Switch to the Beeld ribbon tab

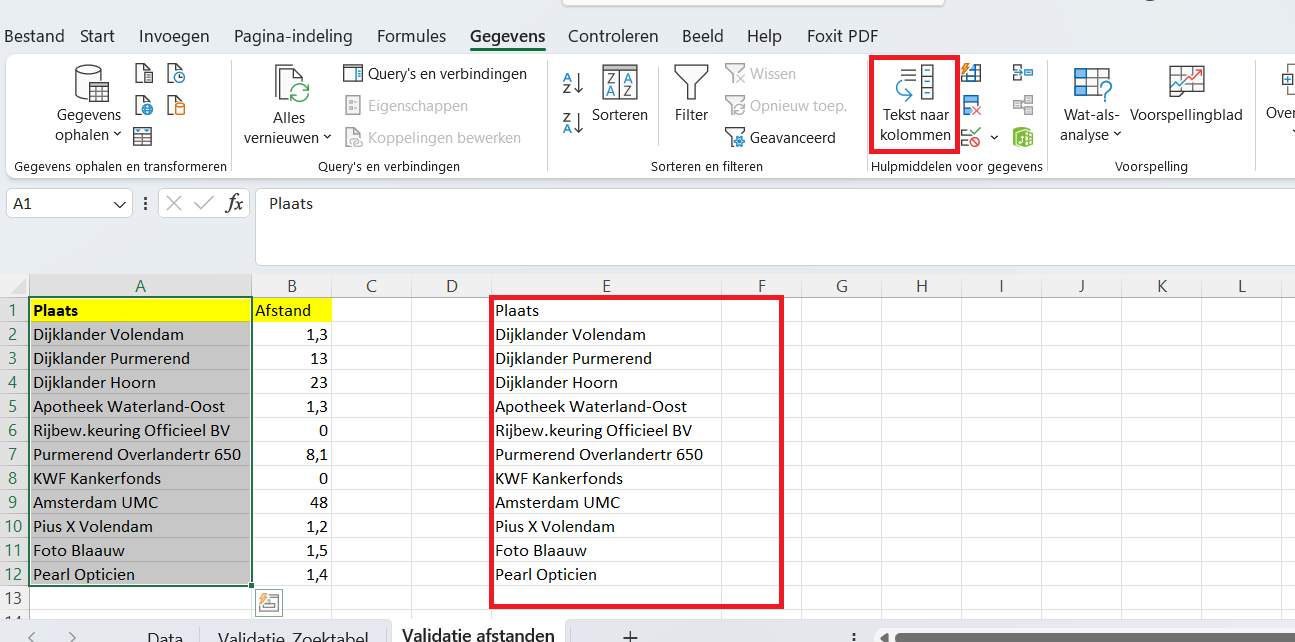702,36
